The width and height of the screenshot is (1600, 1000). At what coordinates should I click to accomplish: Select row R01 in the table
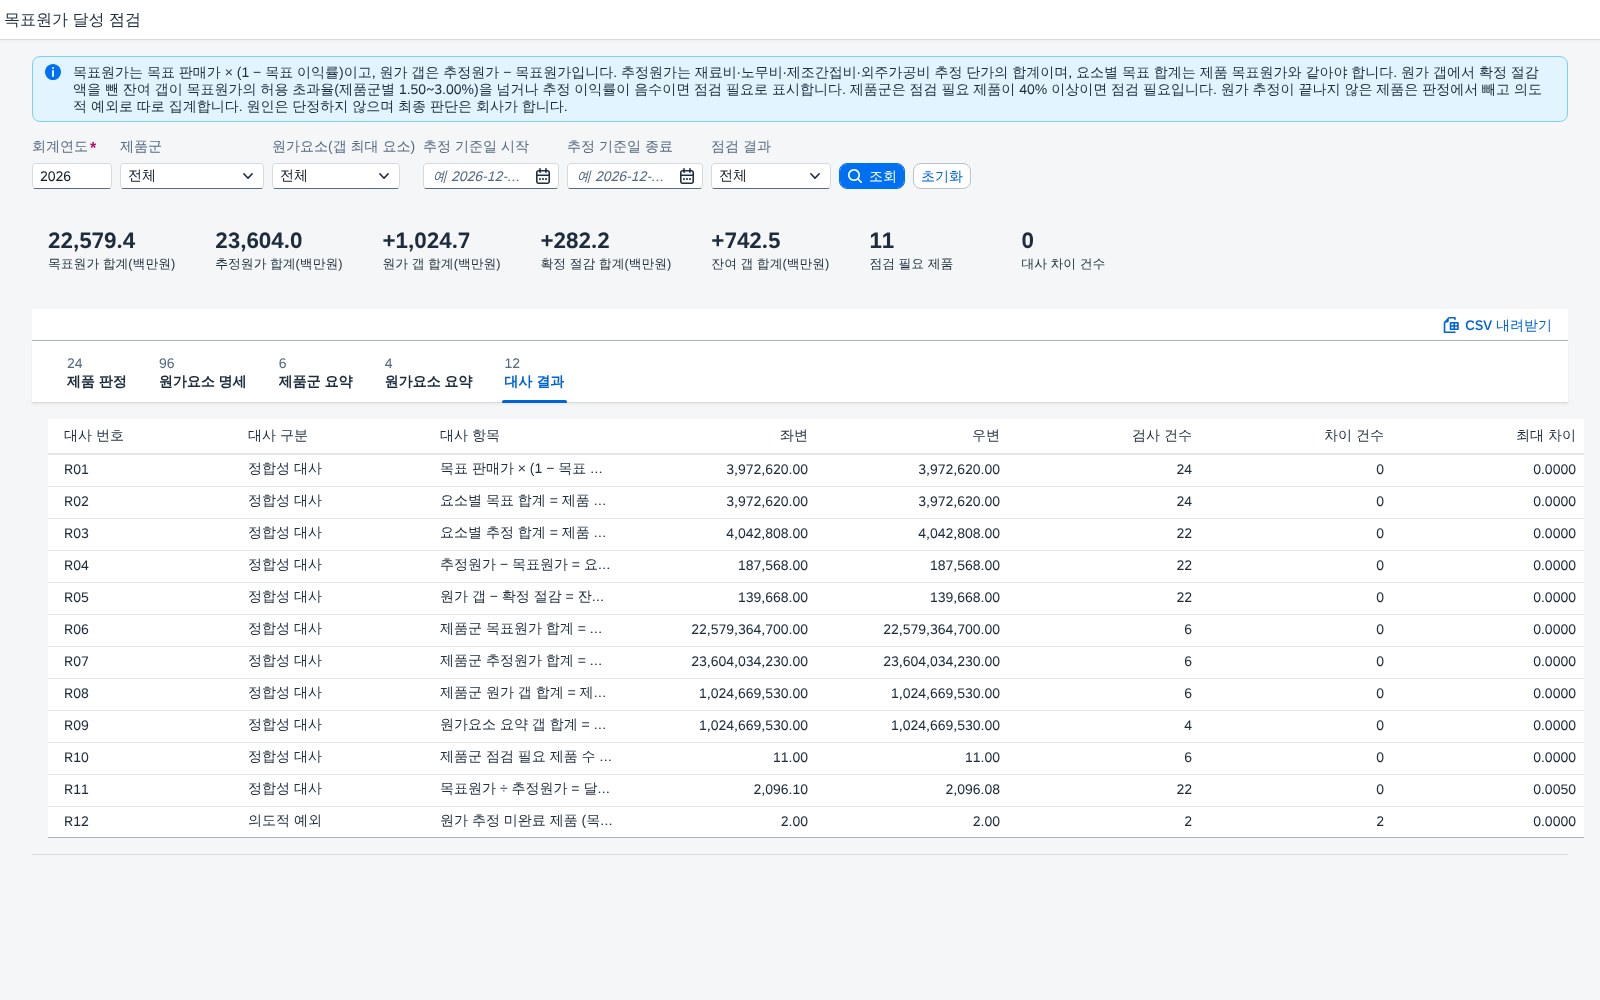[x=816, y=470]
